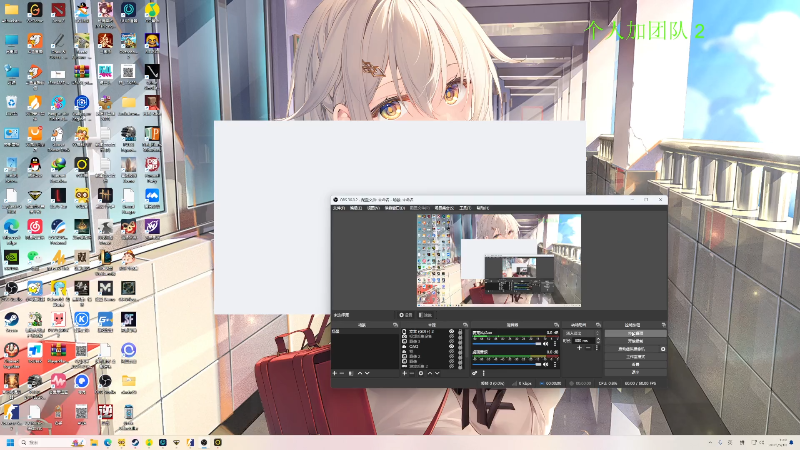
Task: Move scene down using Scenes dock arrow
Action: pyautogui.click(x=367, y=373)
